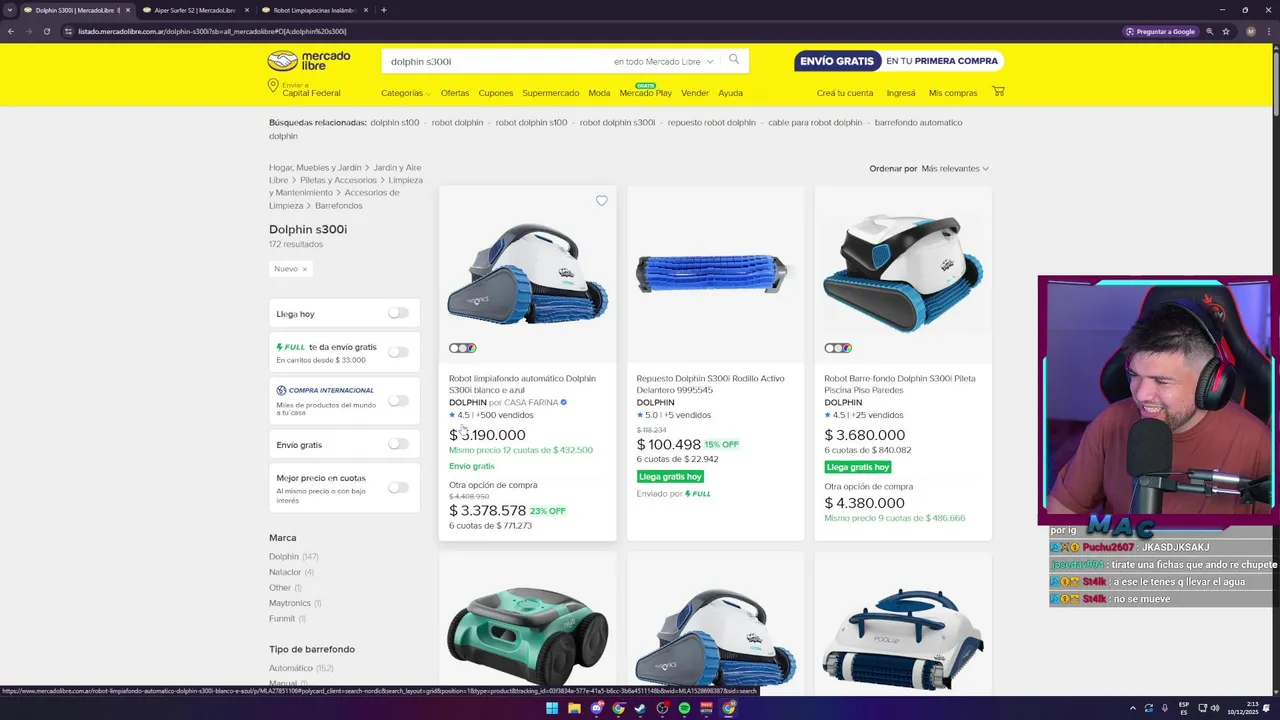Screen dimensions: 1280x720
Task: Open the Chrome profile avatar
Action: (x=1250, y=31)
